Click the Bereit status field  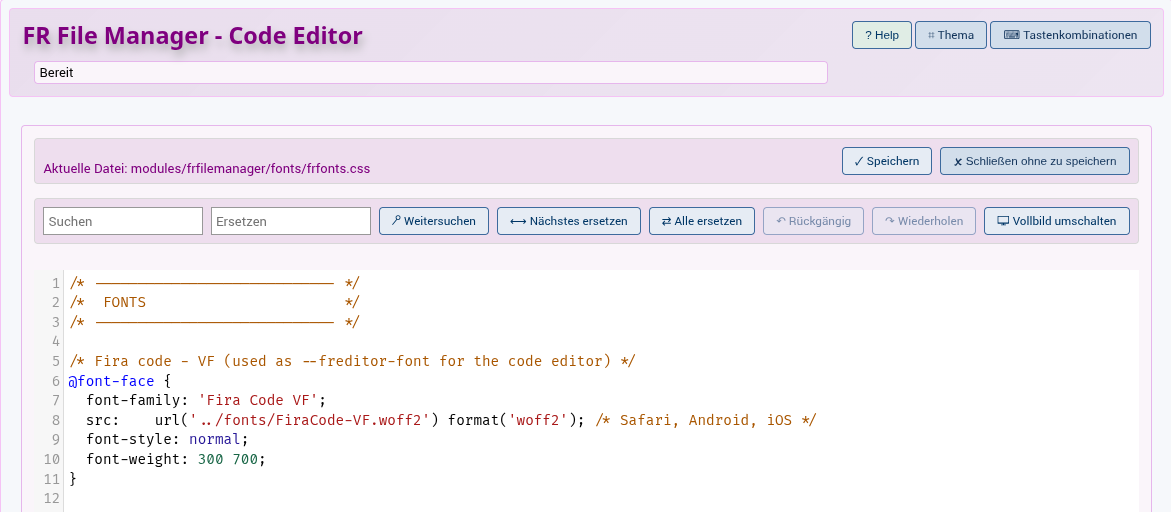coord(431,73)
